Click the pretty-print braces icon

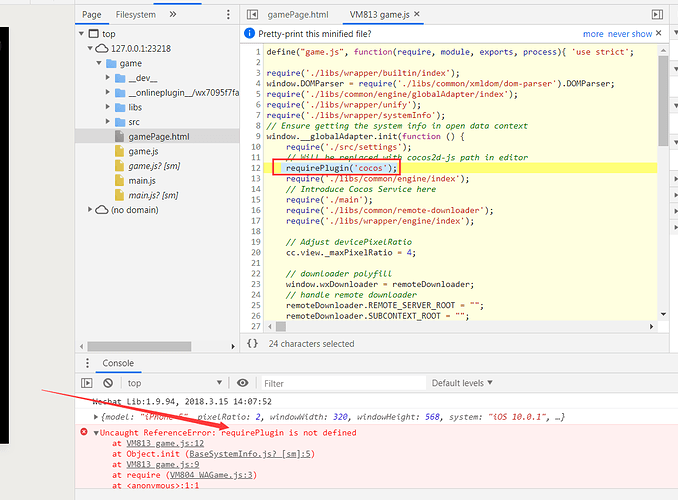(x=252, y=343)
